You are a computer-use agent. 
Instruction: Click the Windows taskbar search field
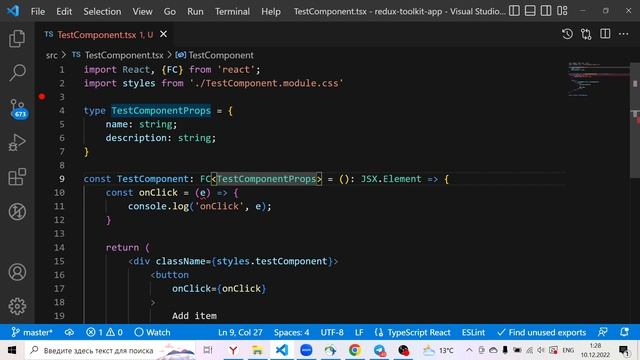(110, 350)
